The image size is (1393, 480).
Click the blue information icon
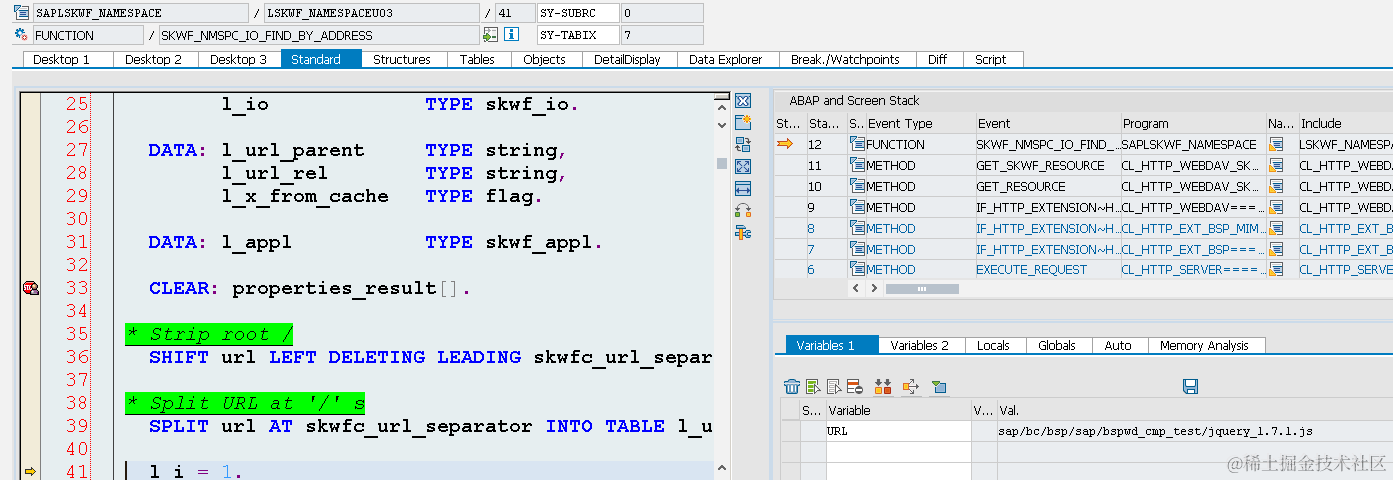pyautogui.click(x=511, y=35)
